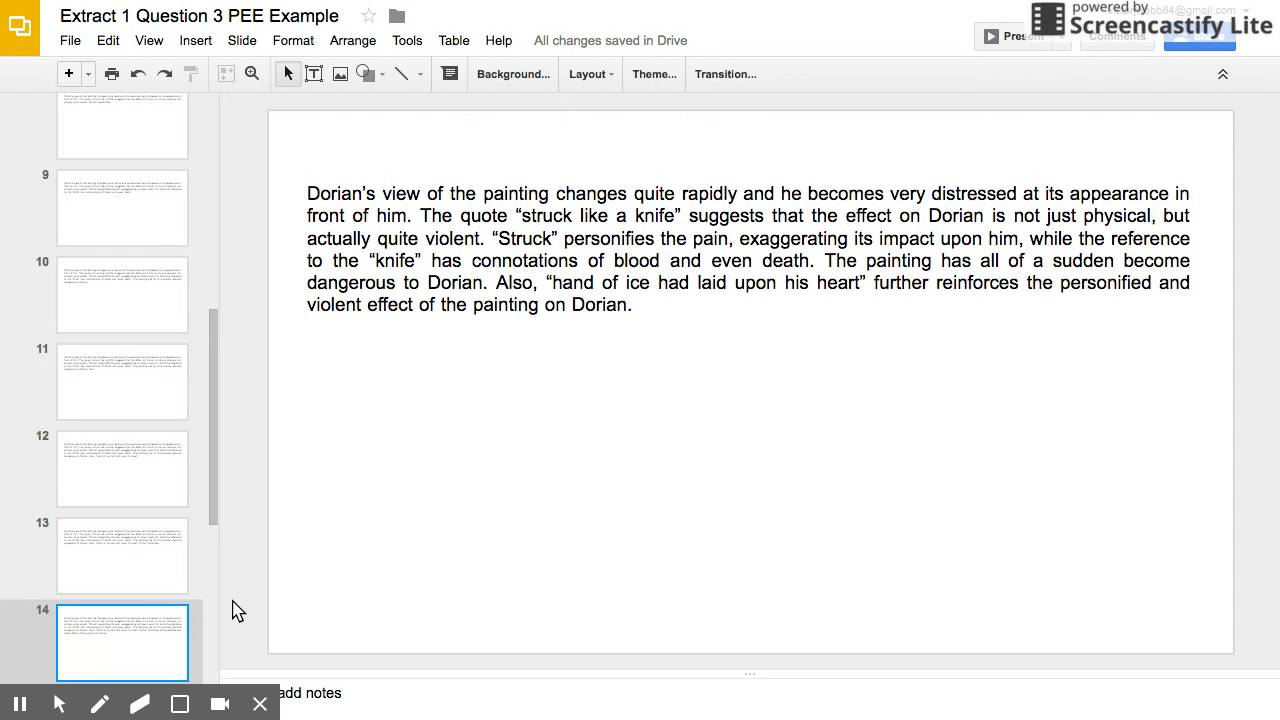
Task: Pause the Screencastify recording
Action: coord(20,704)
